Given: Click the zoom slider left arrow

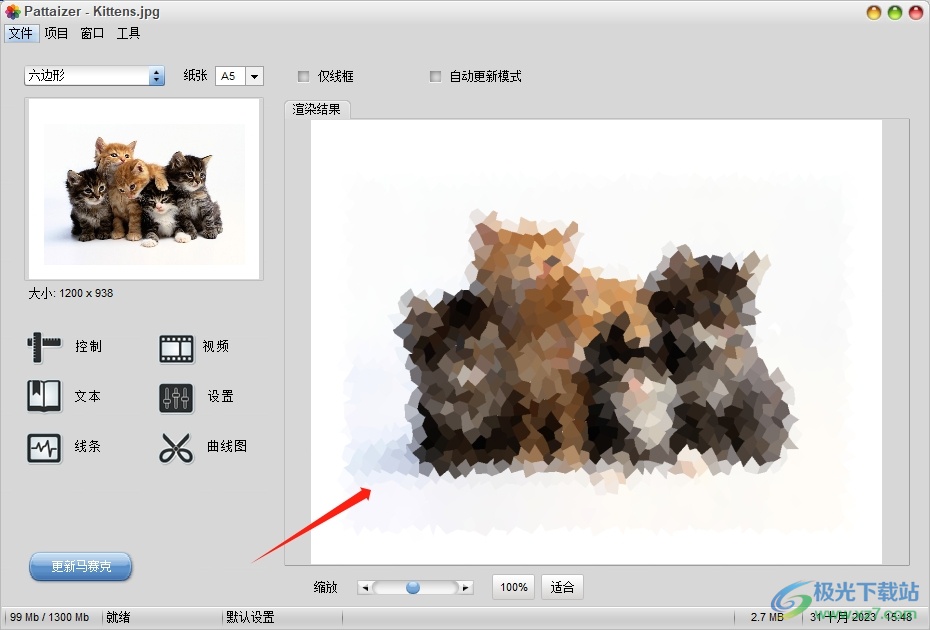Looking at the screenshot, I should click(x=365, y=587).
